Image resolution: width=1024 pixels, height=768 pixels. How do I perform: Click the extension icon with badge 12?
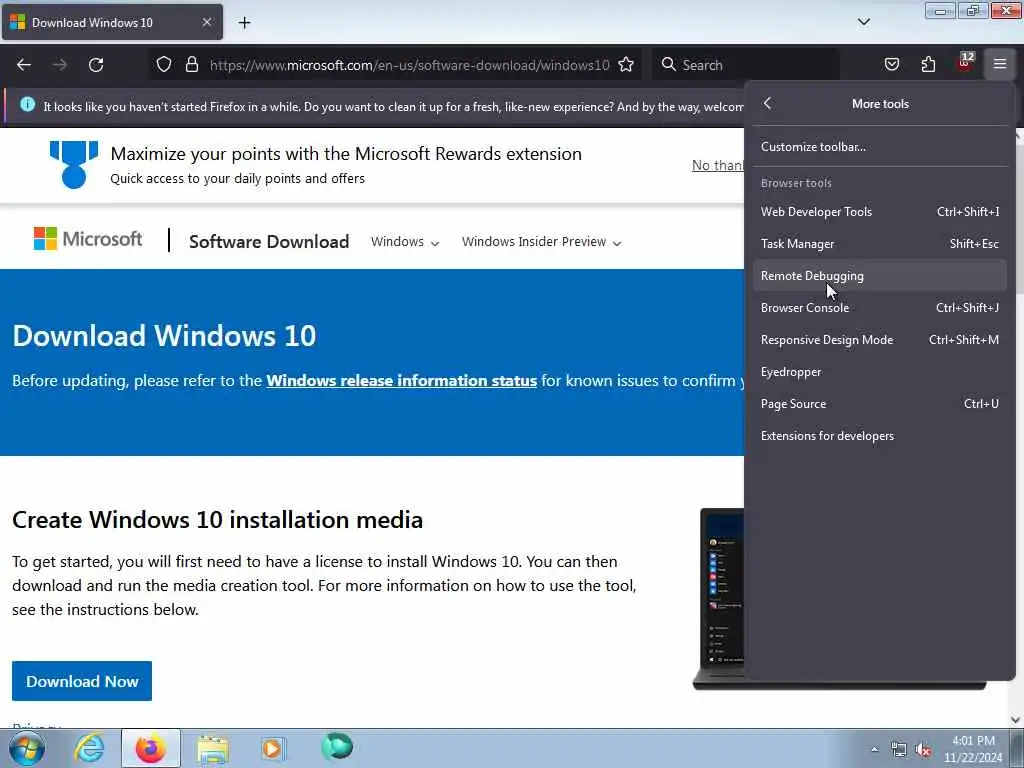965,63
